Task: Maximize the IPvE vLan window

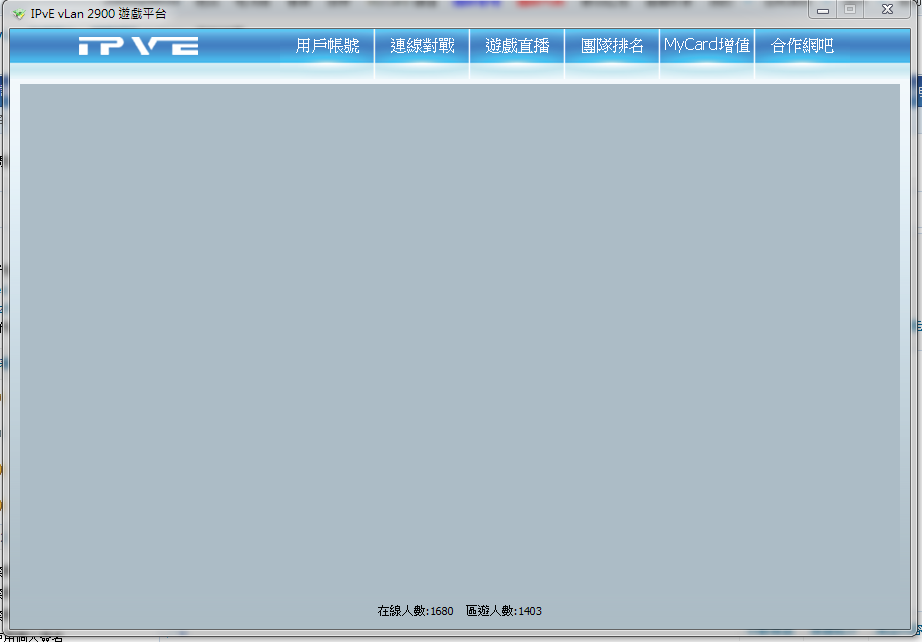Action: (850, 9)
